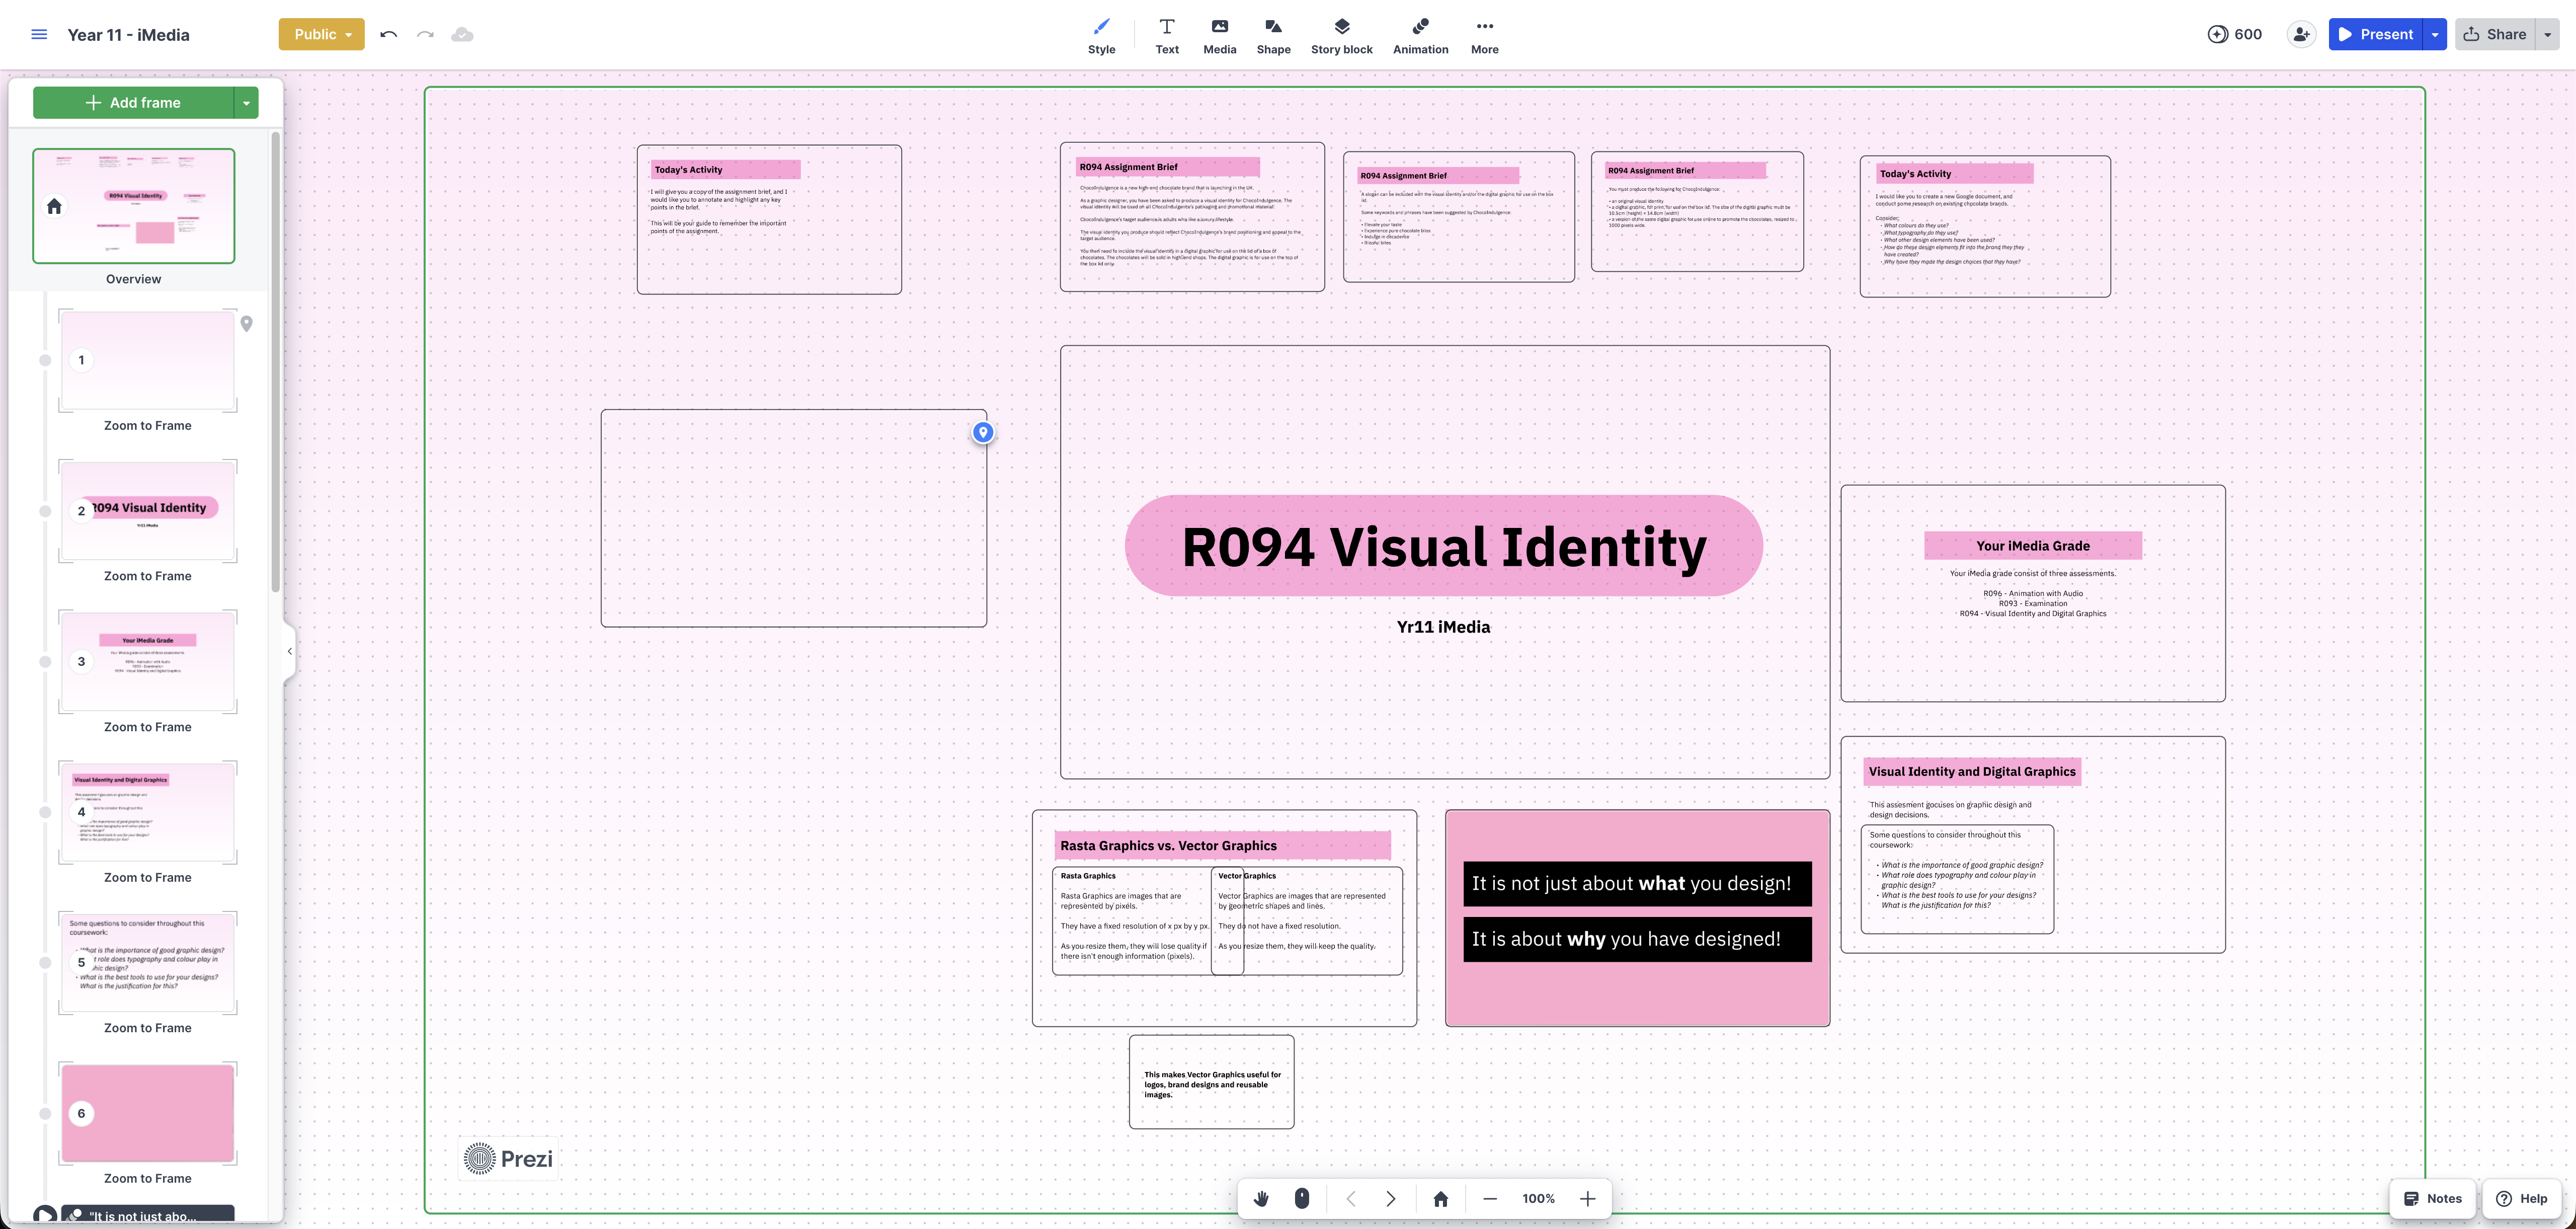Expand the Add frame dropdown arrow
Image resolution: width=2576 pixels, height=1229 pixels.
246,102
